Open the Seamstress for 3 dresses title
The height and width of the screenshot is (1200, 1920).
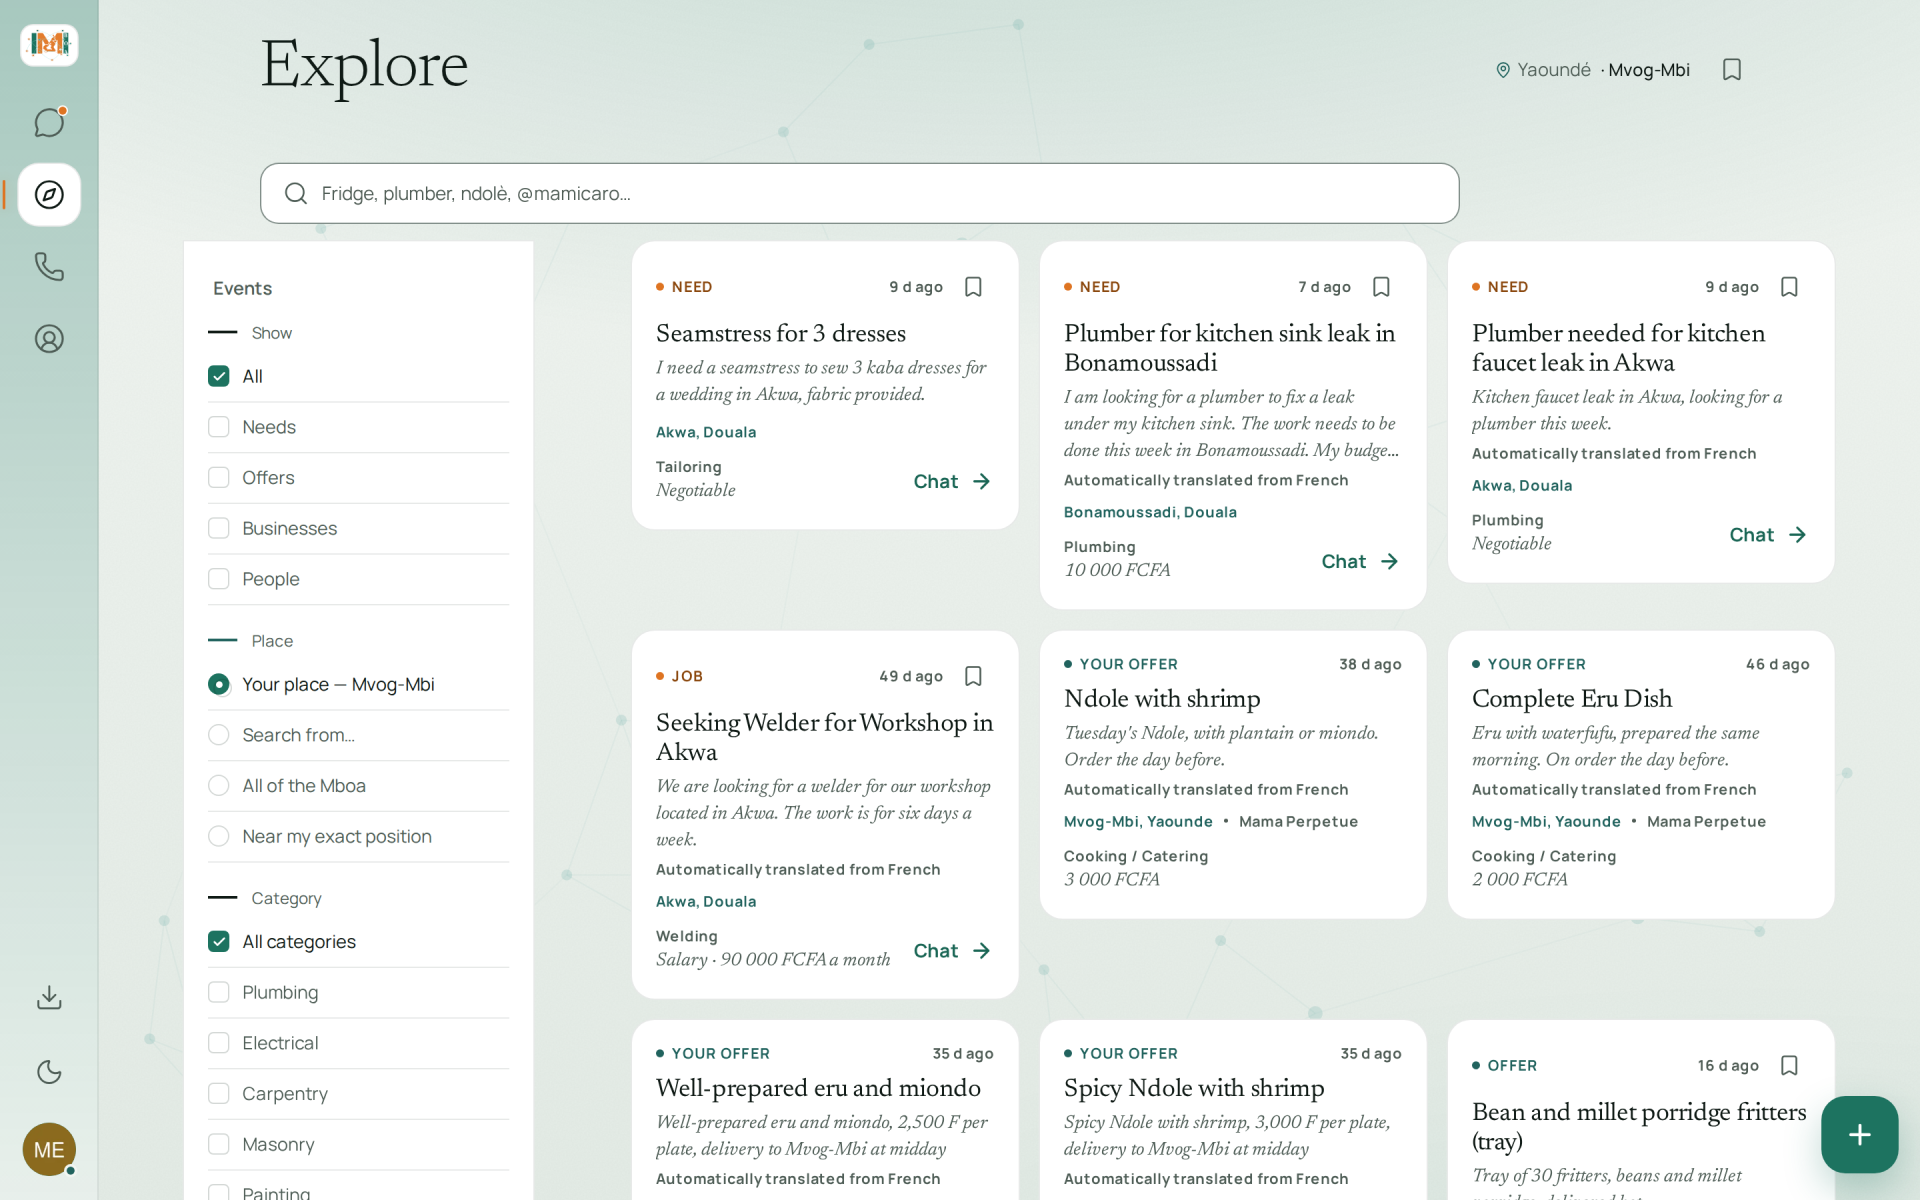coord(781,333)
